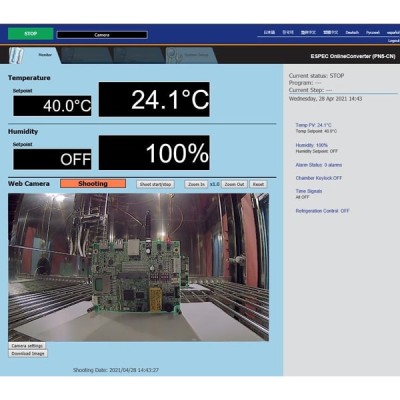This screenshot has height=400, width=400.
Task: Click the Camera title field
Action: [102, 35]
